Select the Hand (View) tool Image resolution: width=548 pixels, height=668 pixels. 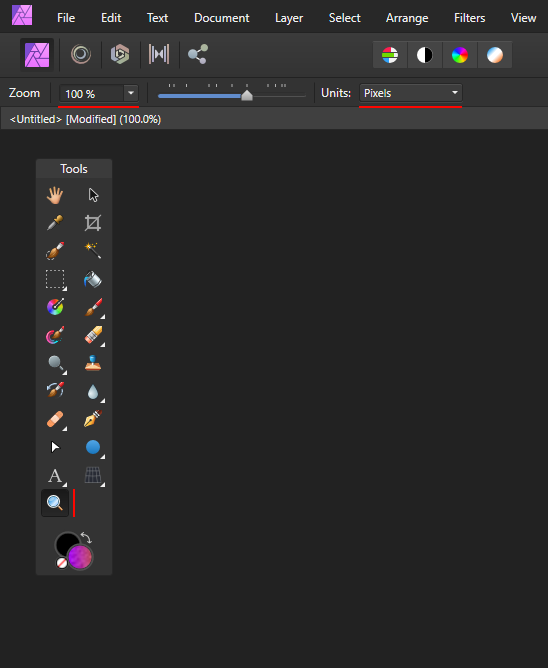[55, 196]
